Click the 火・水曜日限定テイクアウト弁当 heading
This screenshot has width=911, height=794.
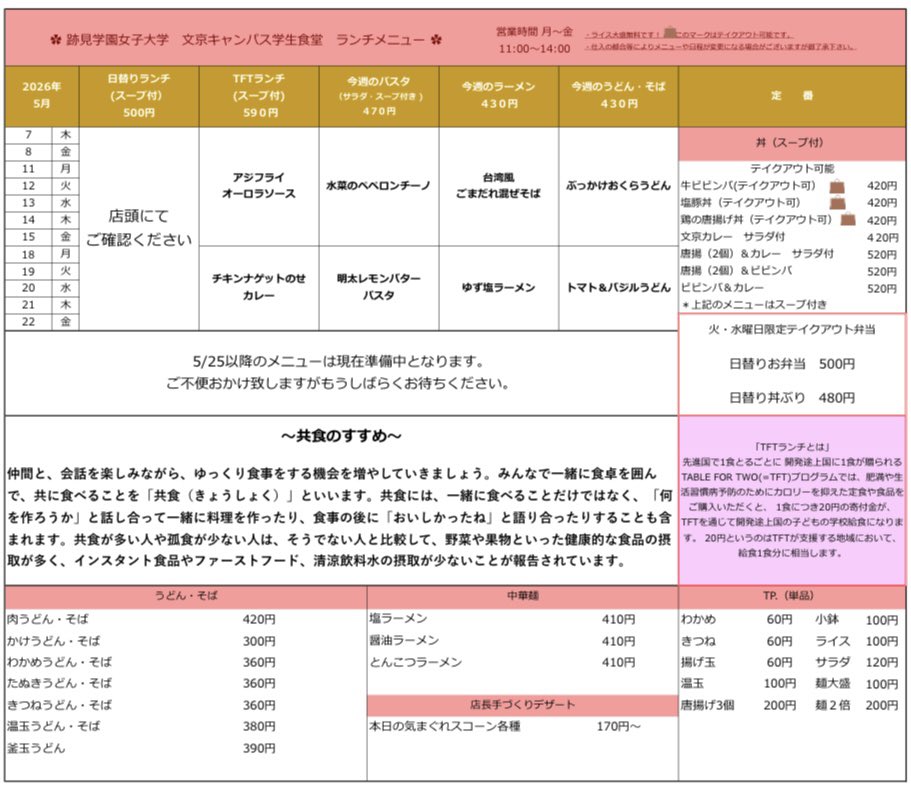point(792,329)
